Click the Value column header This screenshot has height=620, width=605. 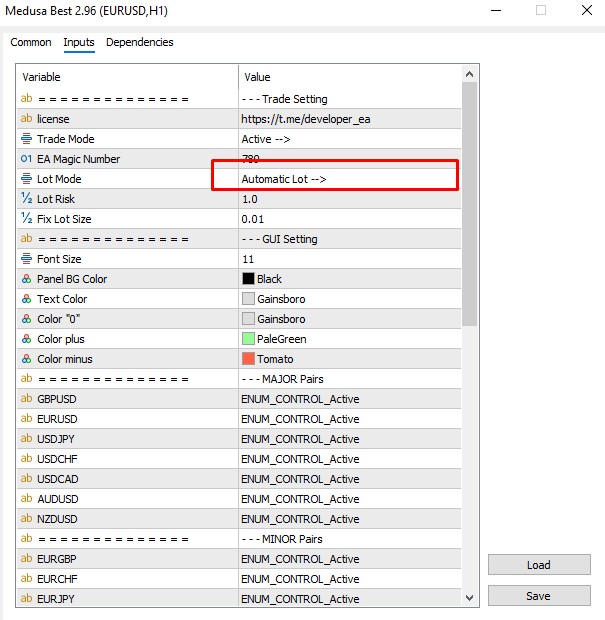coord(350,77)
